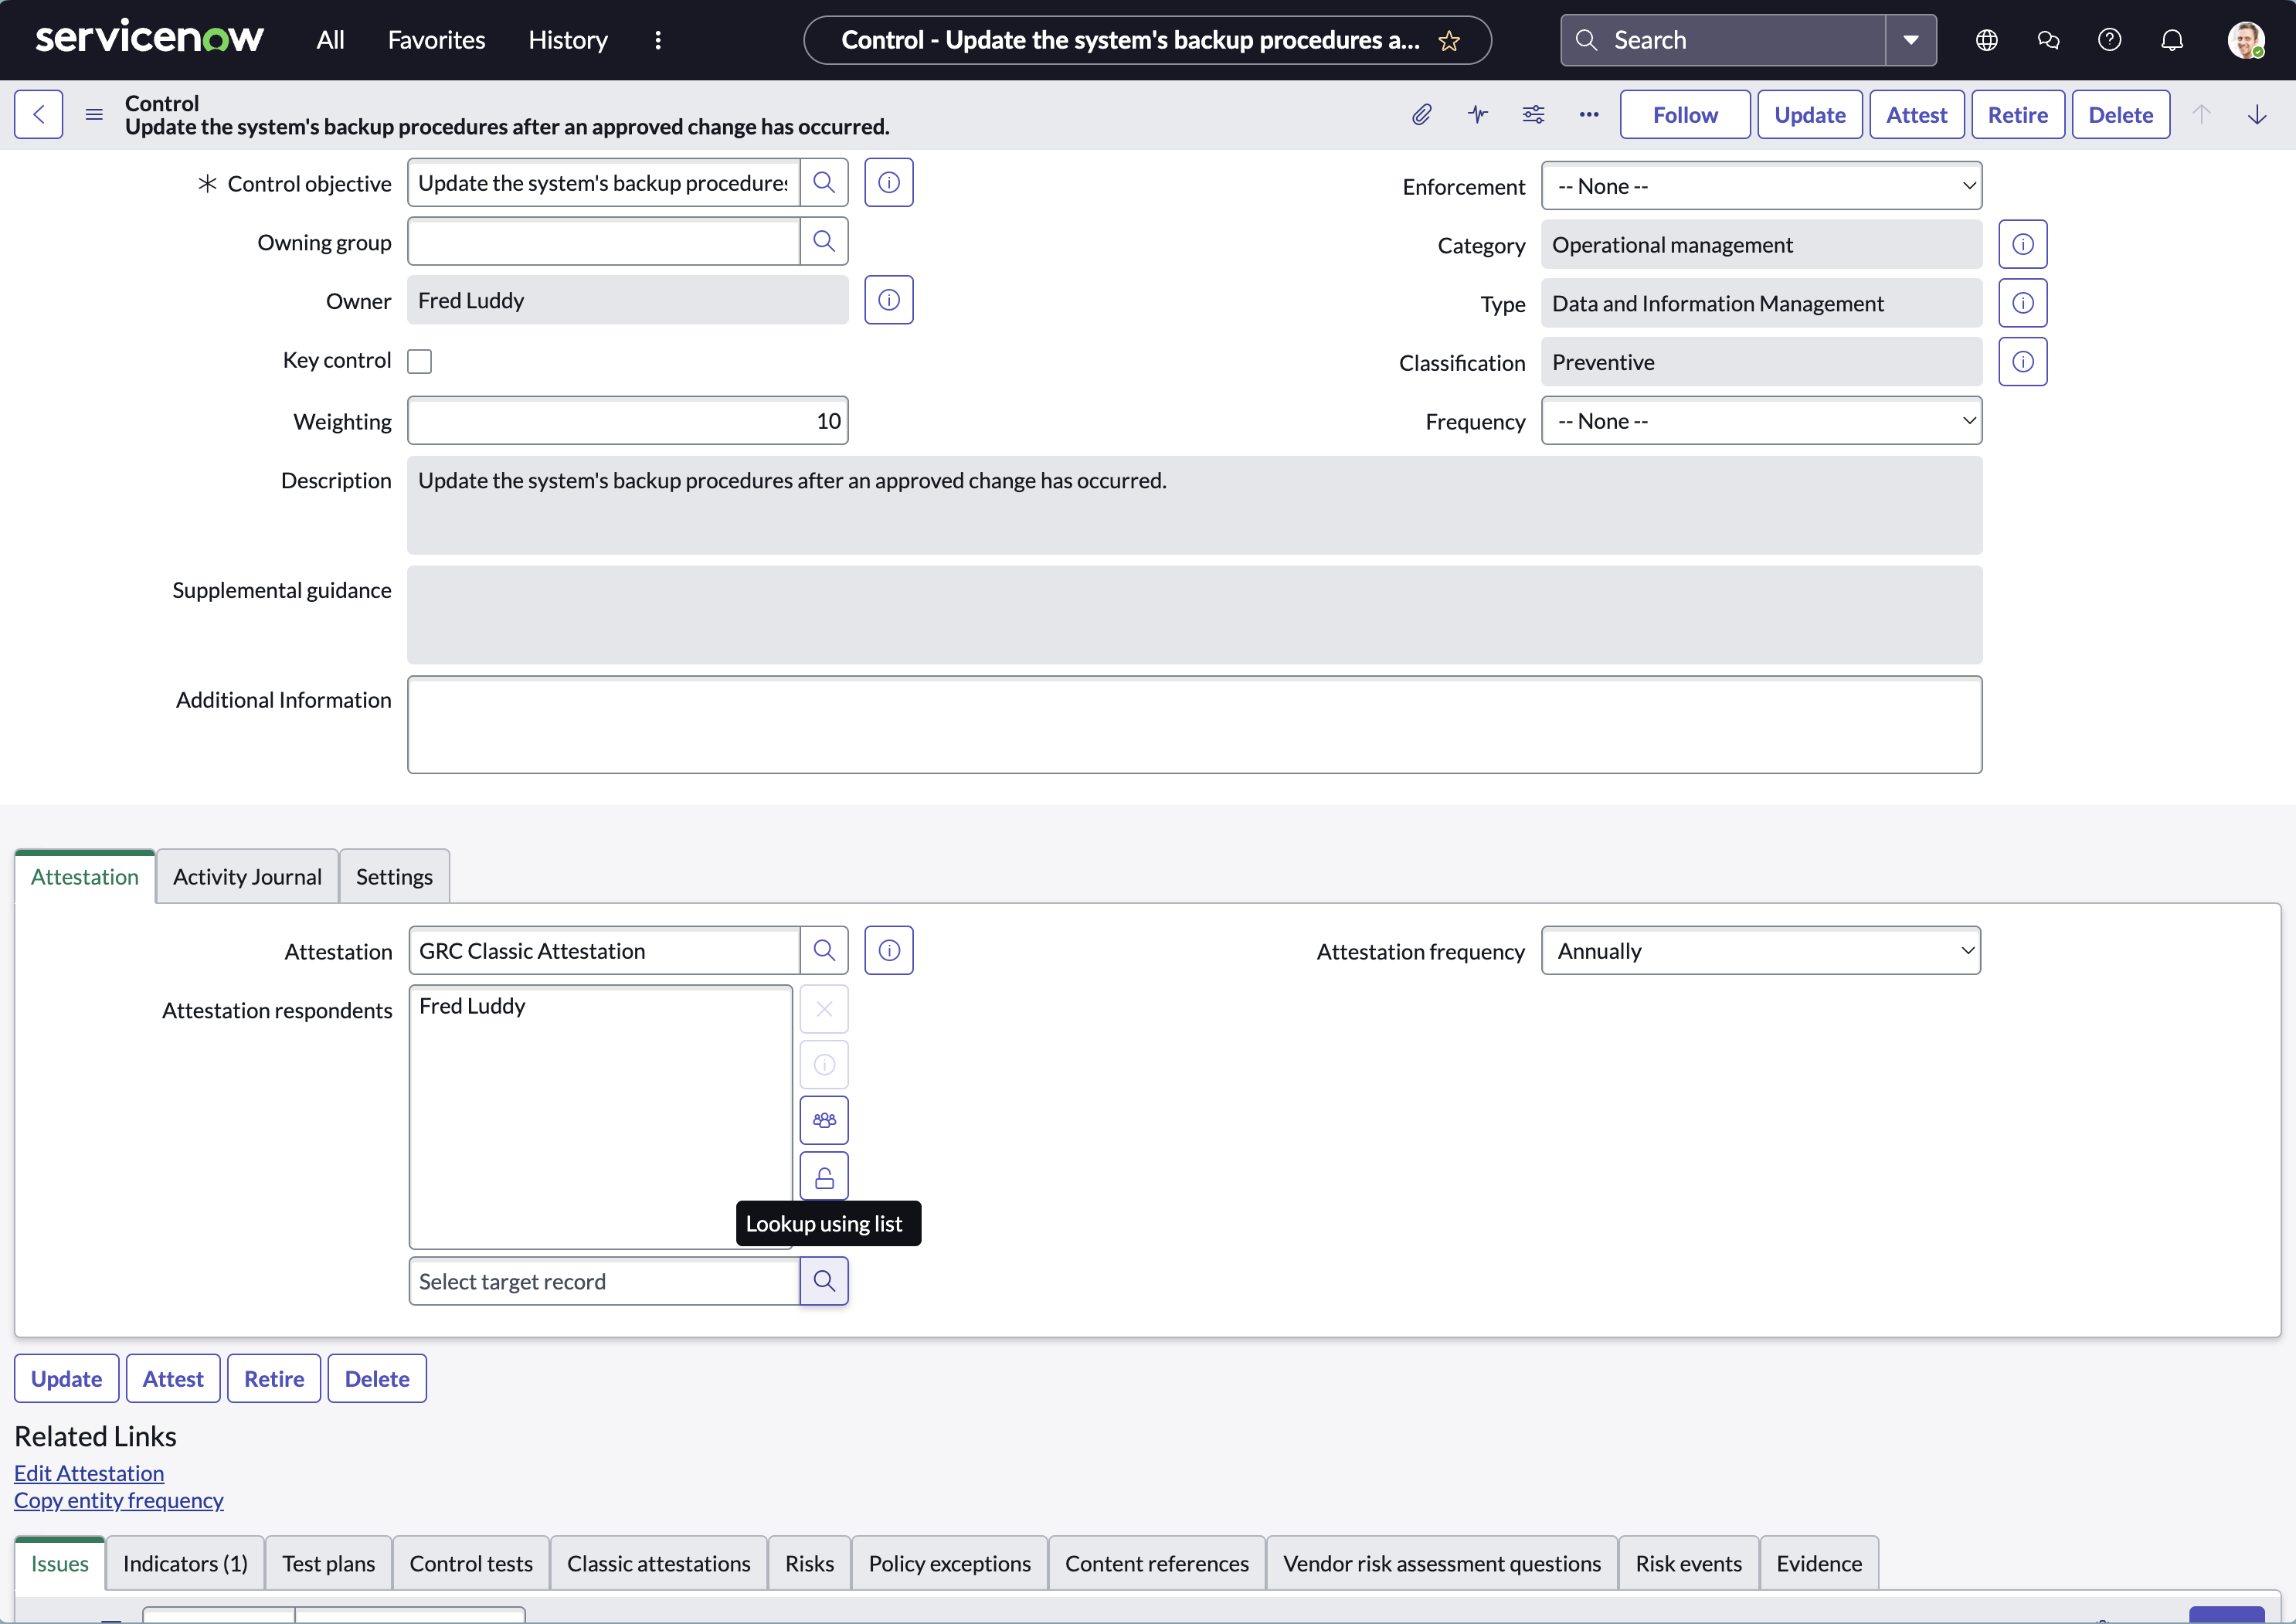Open the notifications bell icon

click(x=2171, y=40)
